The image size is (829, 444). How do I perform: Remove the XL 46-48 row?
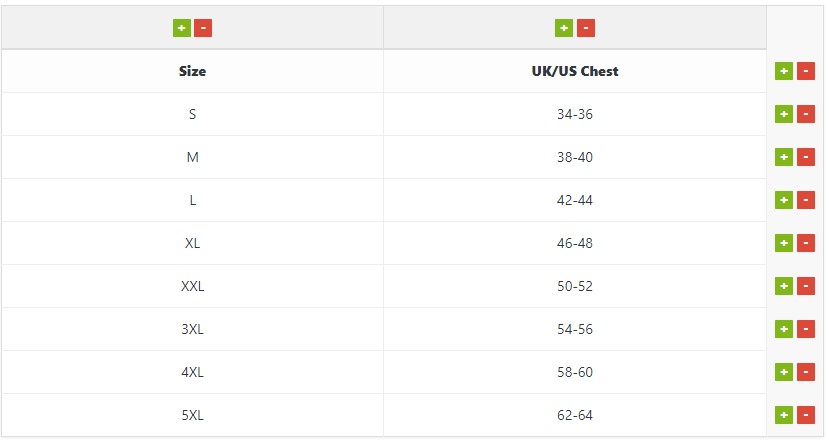806,243
